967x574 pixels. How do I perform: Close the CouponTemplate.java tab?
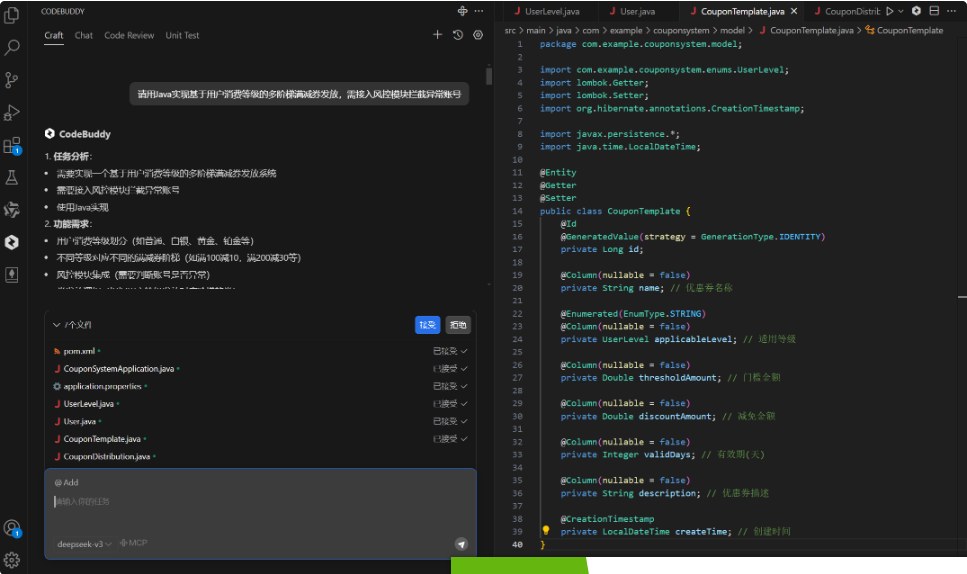[x=794, y=11]
